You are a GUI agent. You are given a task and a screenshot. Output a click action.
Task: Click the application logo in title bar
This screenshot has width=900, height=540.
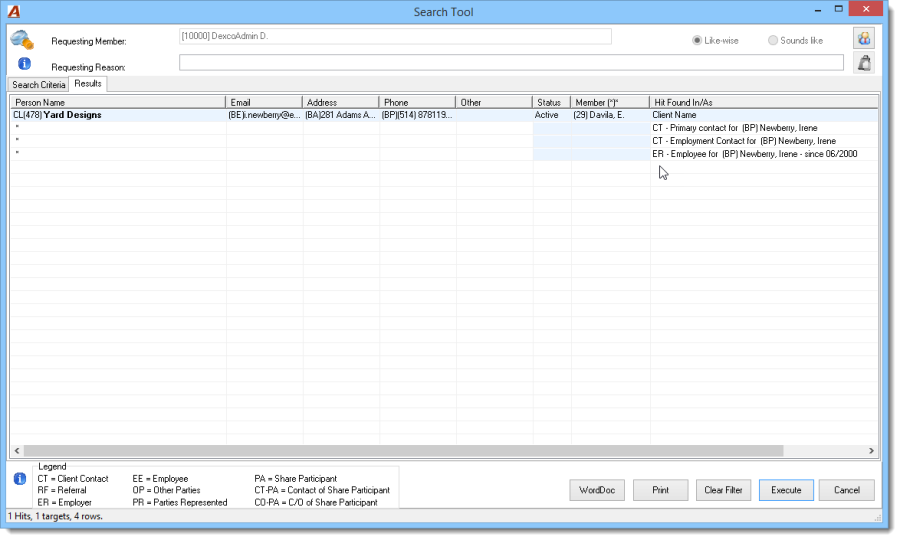(x=14, y=11)
